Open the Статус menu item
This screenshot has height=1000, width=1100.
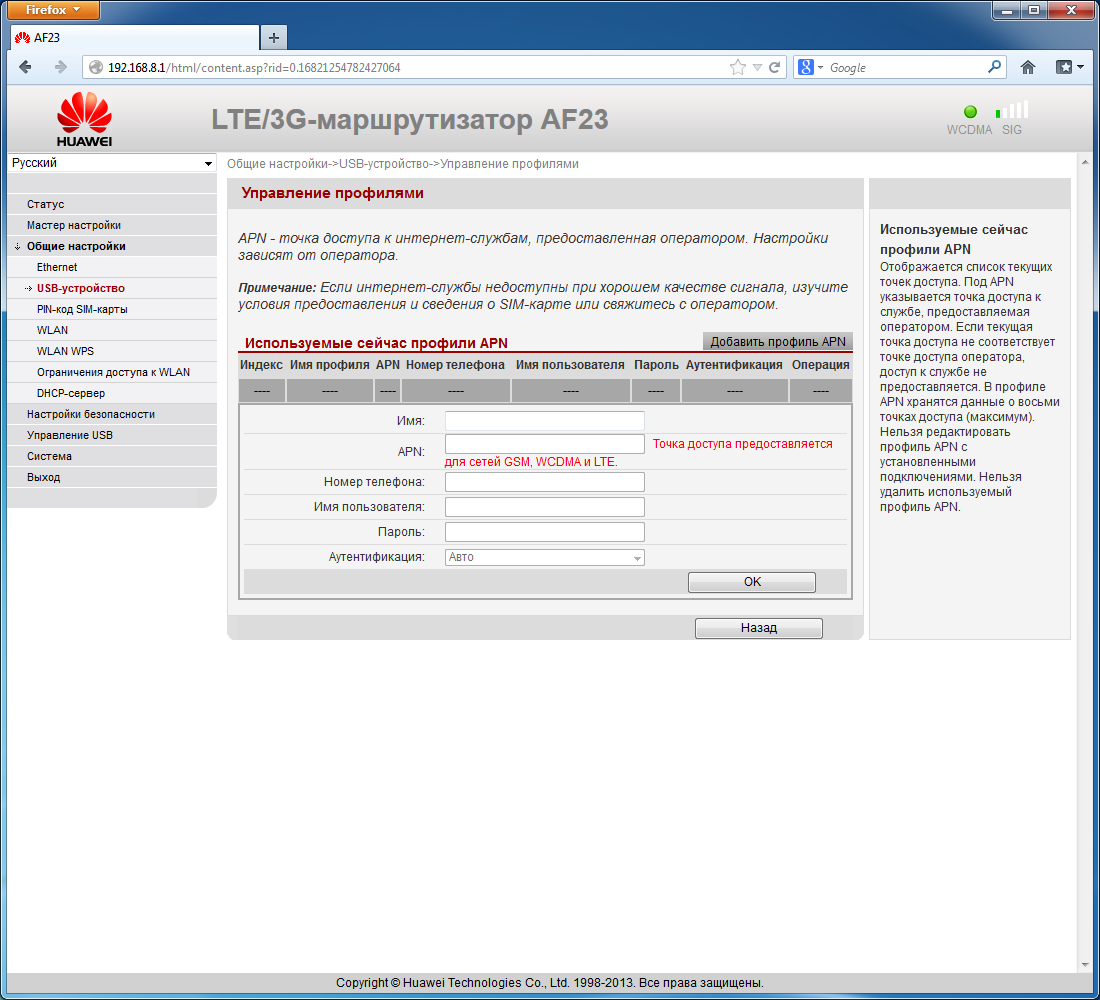click(46, 204)
